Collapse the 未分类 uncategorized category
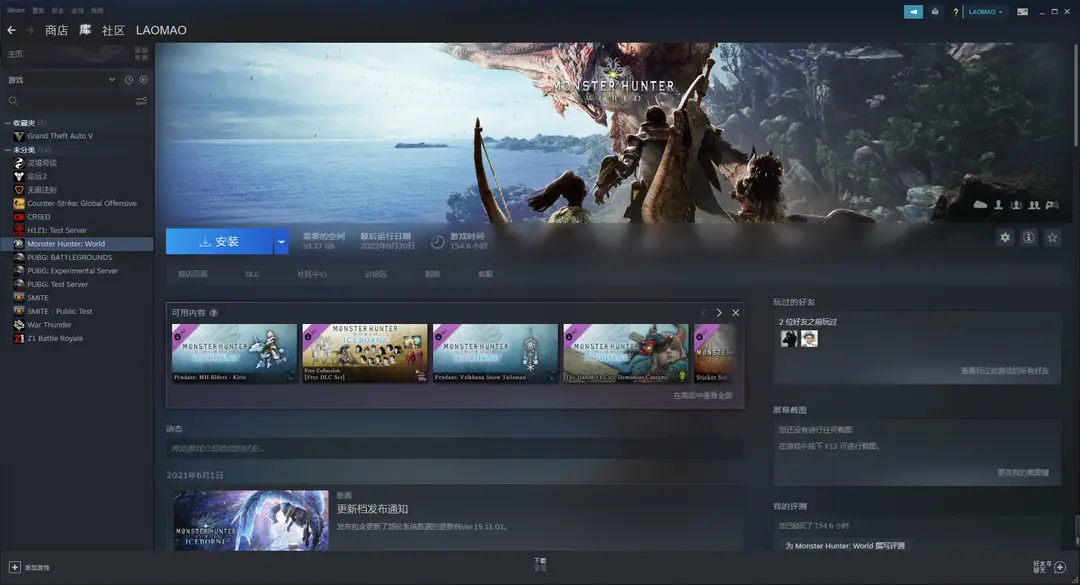This screenshot has width=1080, height=585. tap(8, 150)
